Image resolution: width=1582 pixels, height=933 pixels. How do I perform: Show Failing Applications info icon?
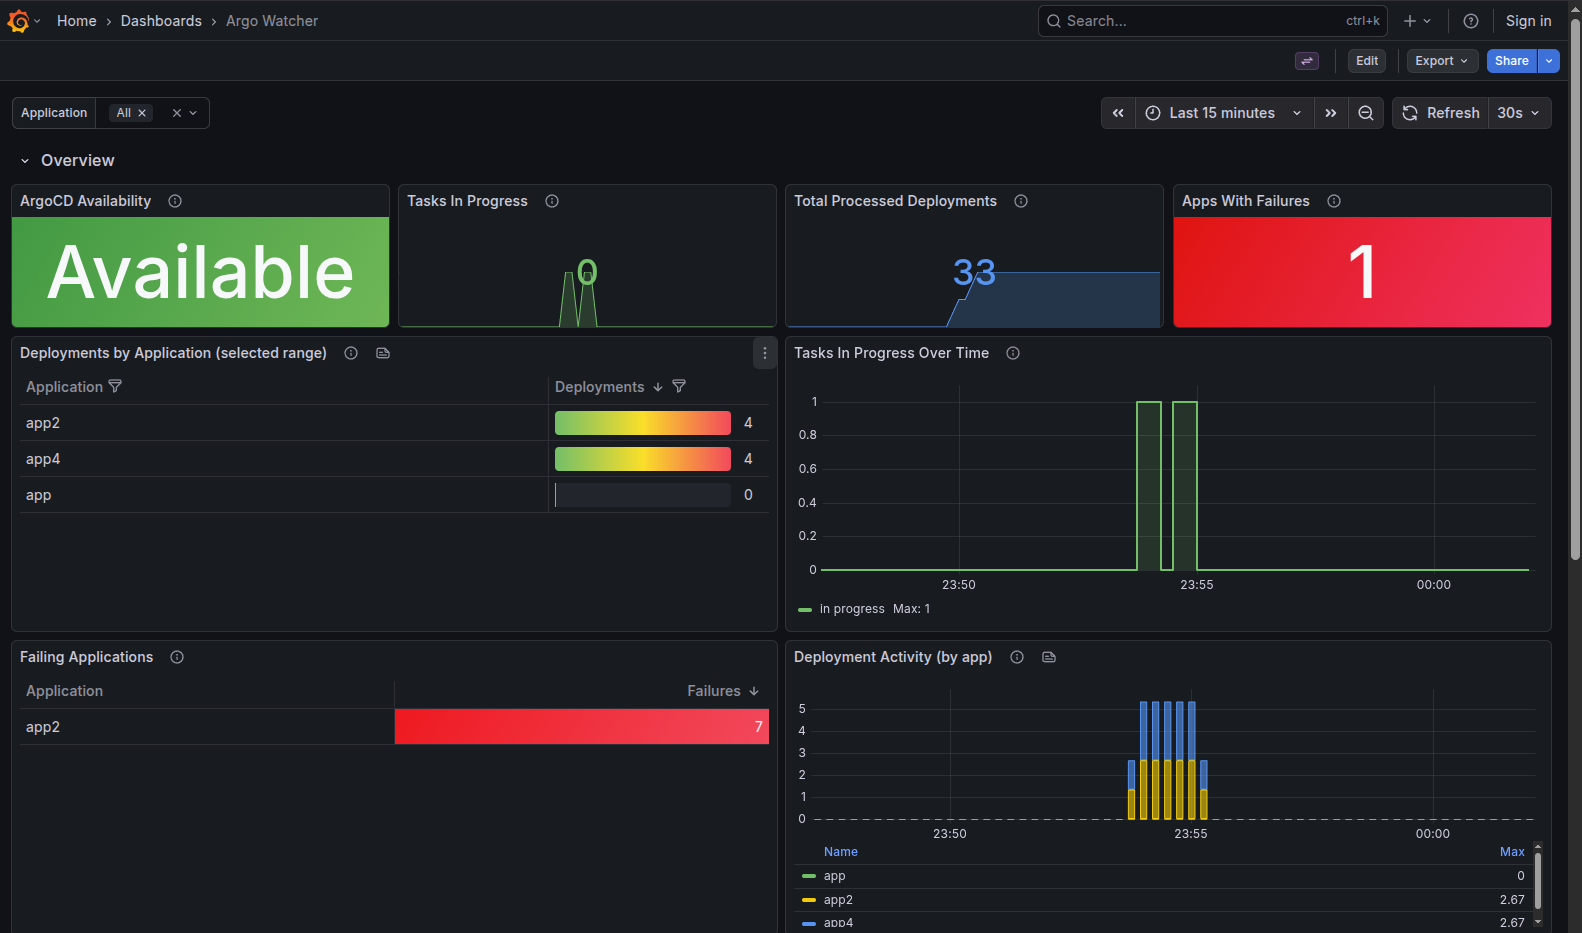coord(177,657)
